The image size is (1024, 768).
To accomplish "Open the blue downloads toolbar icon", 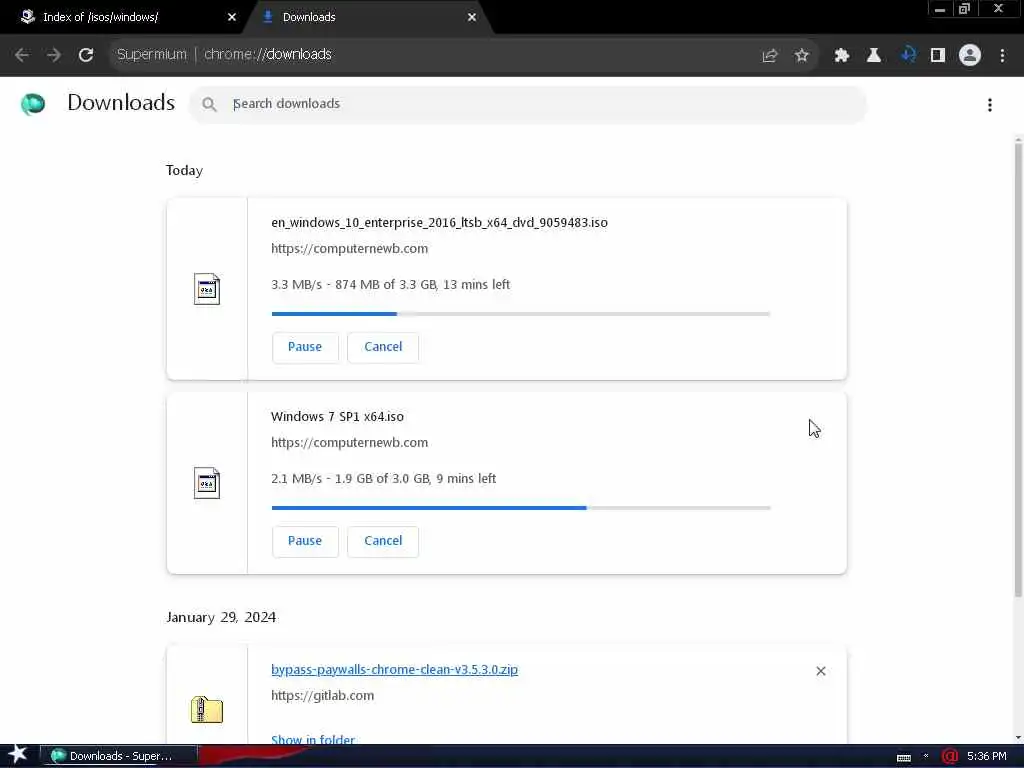I will tap(908, 55).
